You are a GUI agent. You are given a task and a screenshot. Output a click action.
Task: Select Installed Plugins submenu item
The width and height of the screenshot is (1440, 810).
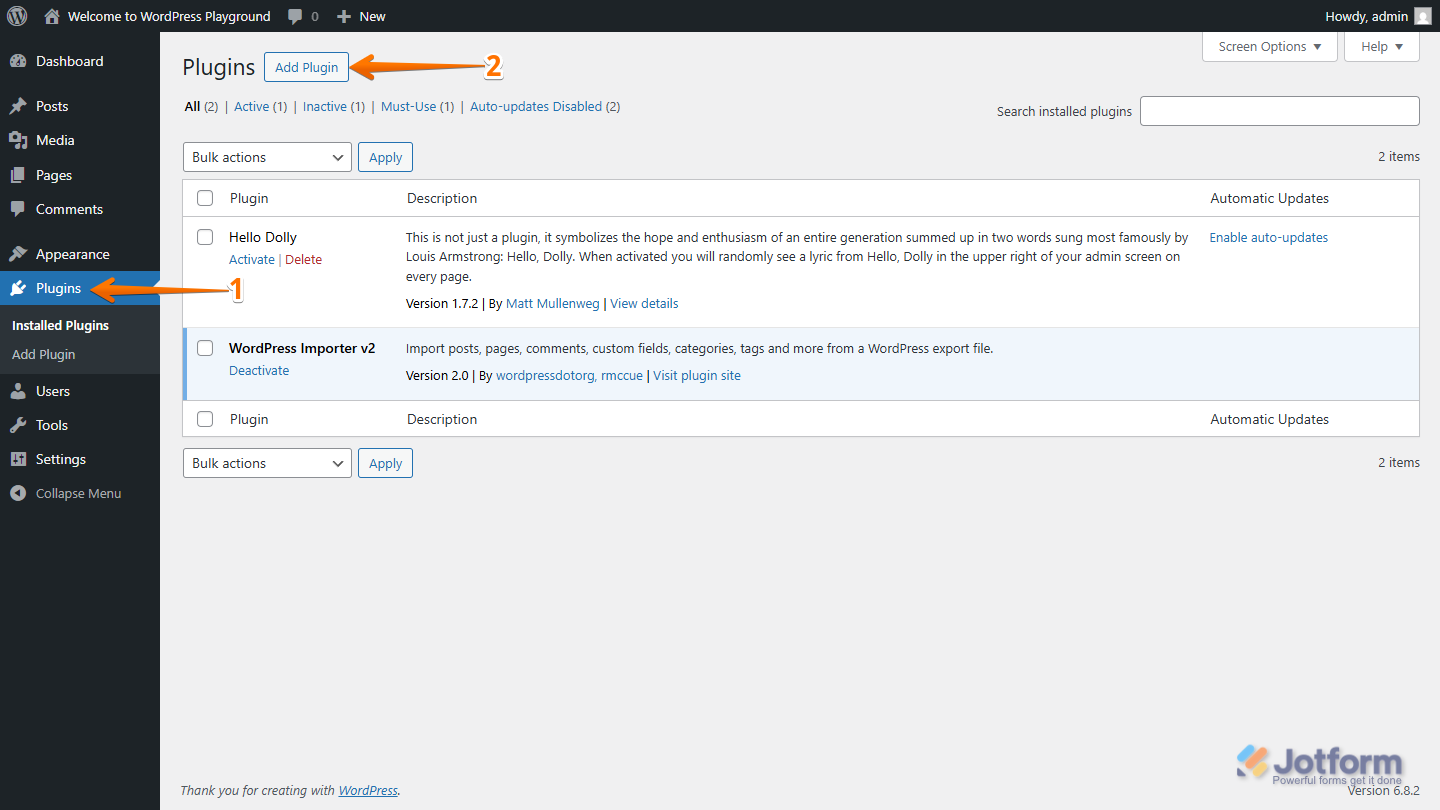[60, 325]
